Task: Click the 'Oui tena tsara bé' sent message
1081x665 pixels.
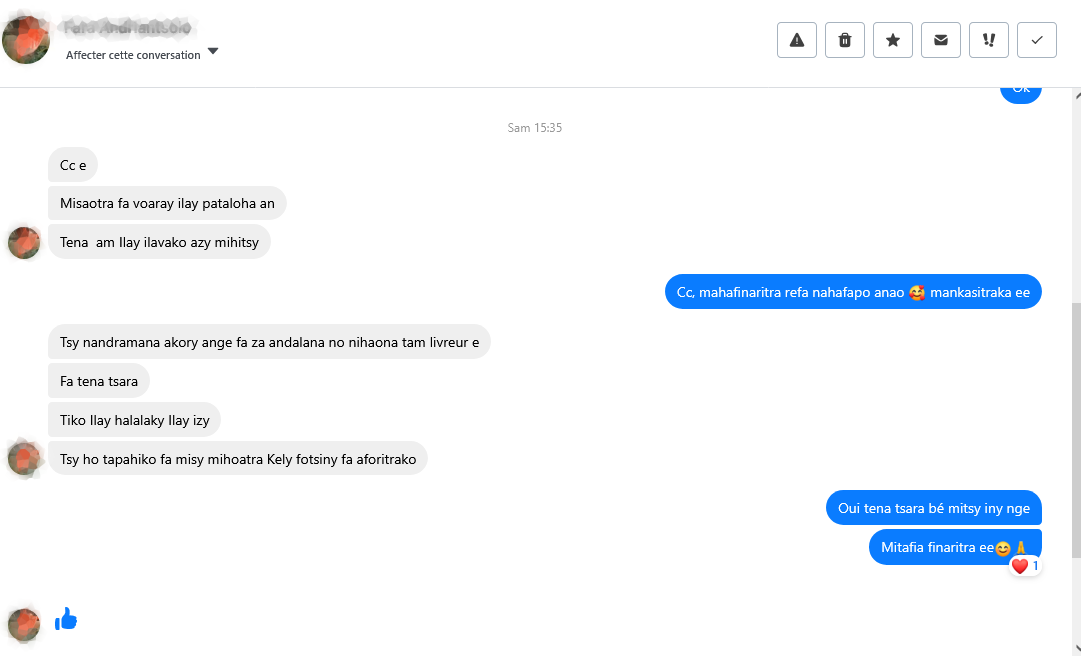Action: pyautogui.click(x=934, y=508)
